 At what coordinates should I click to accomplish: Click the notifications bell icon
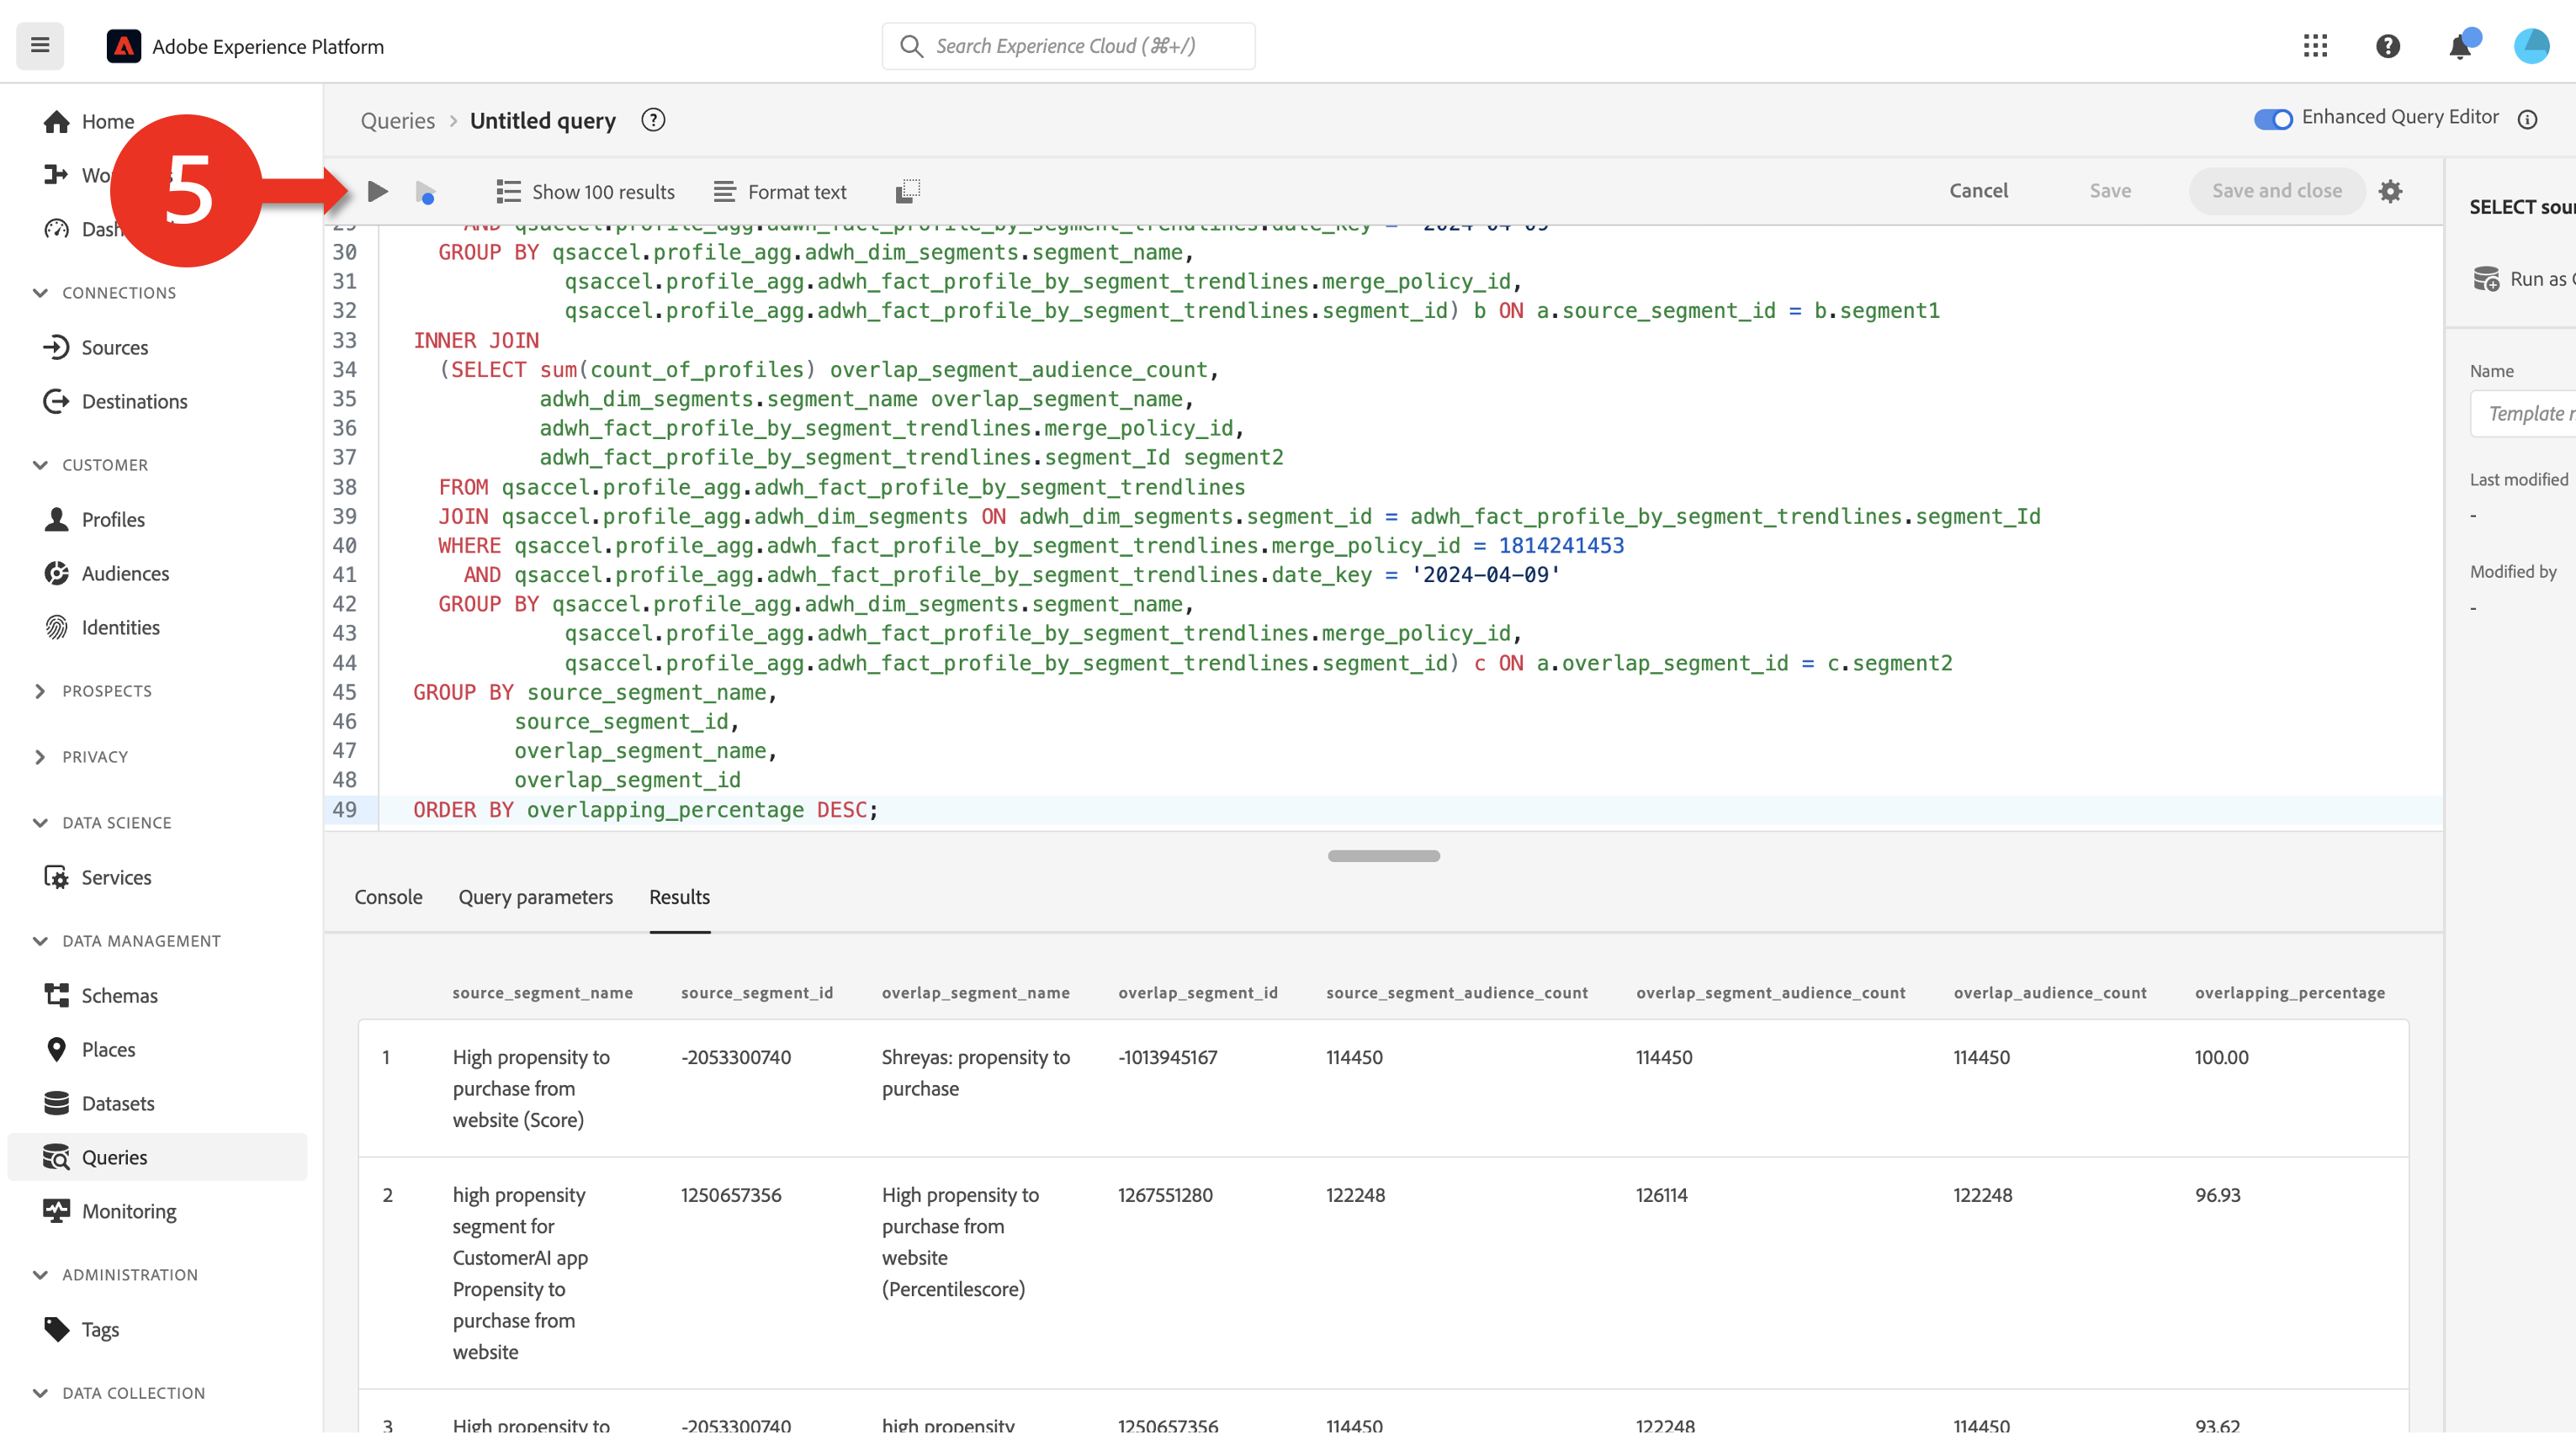point(2460,46)
